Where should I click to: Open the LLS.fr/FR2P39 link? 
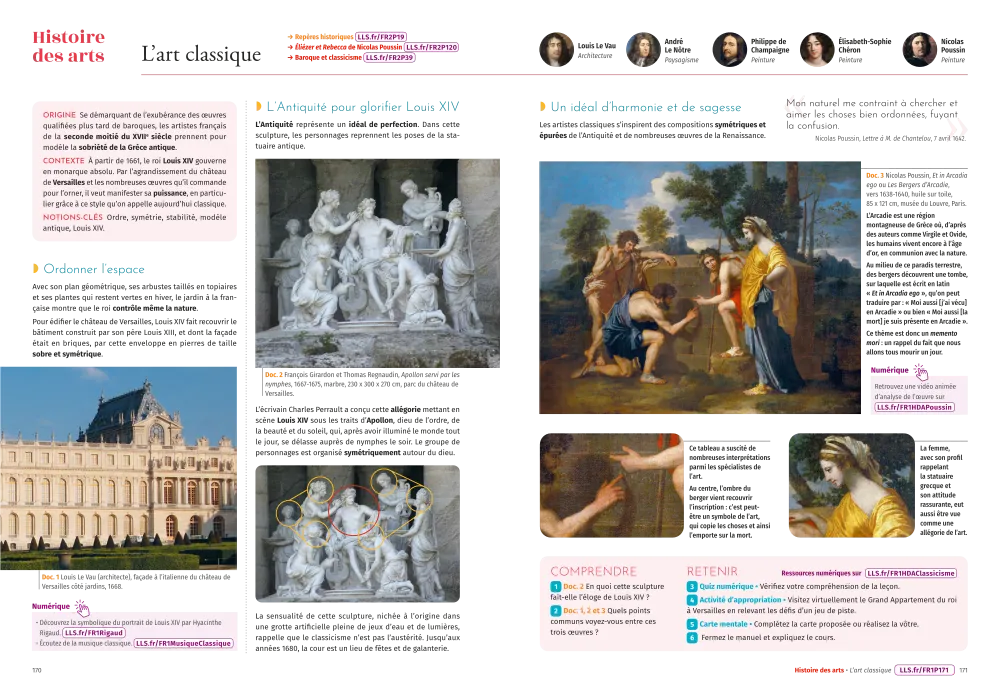point(389,58)
